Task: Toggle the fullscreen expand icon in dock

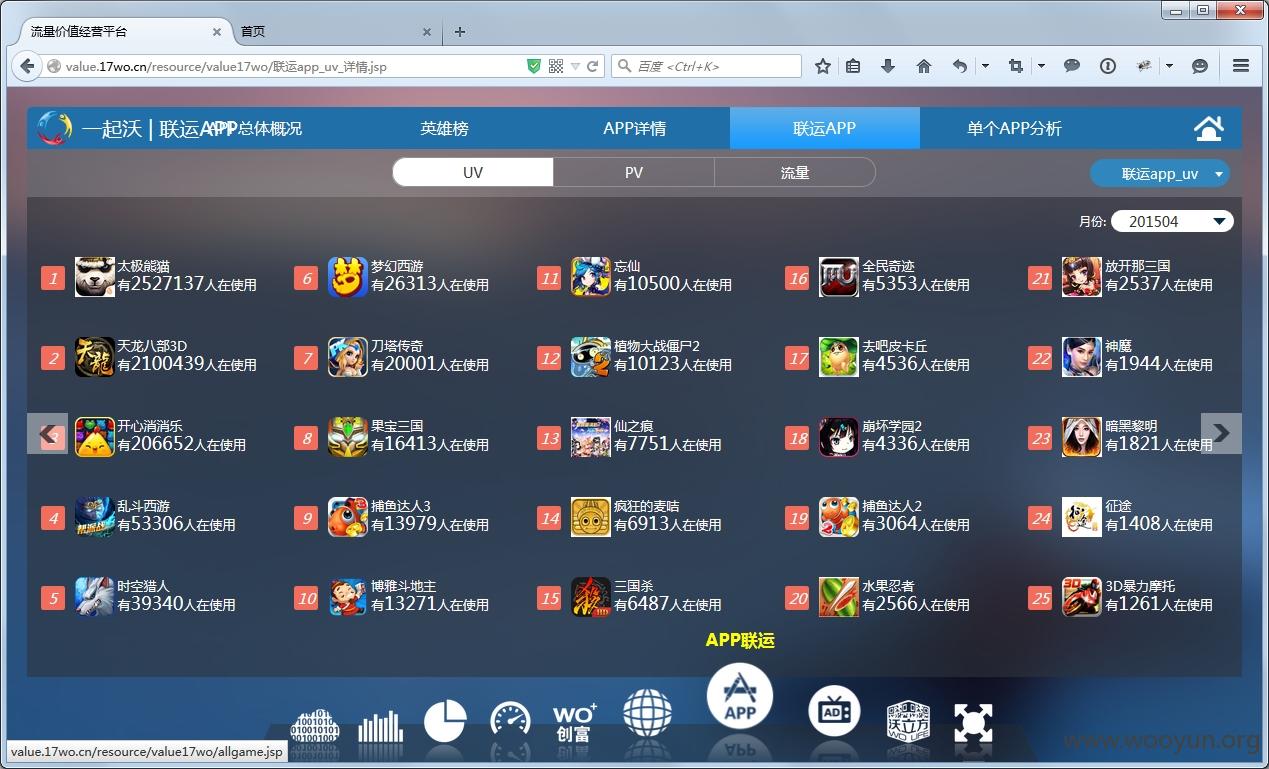Action: (973, 722)
